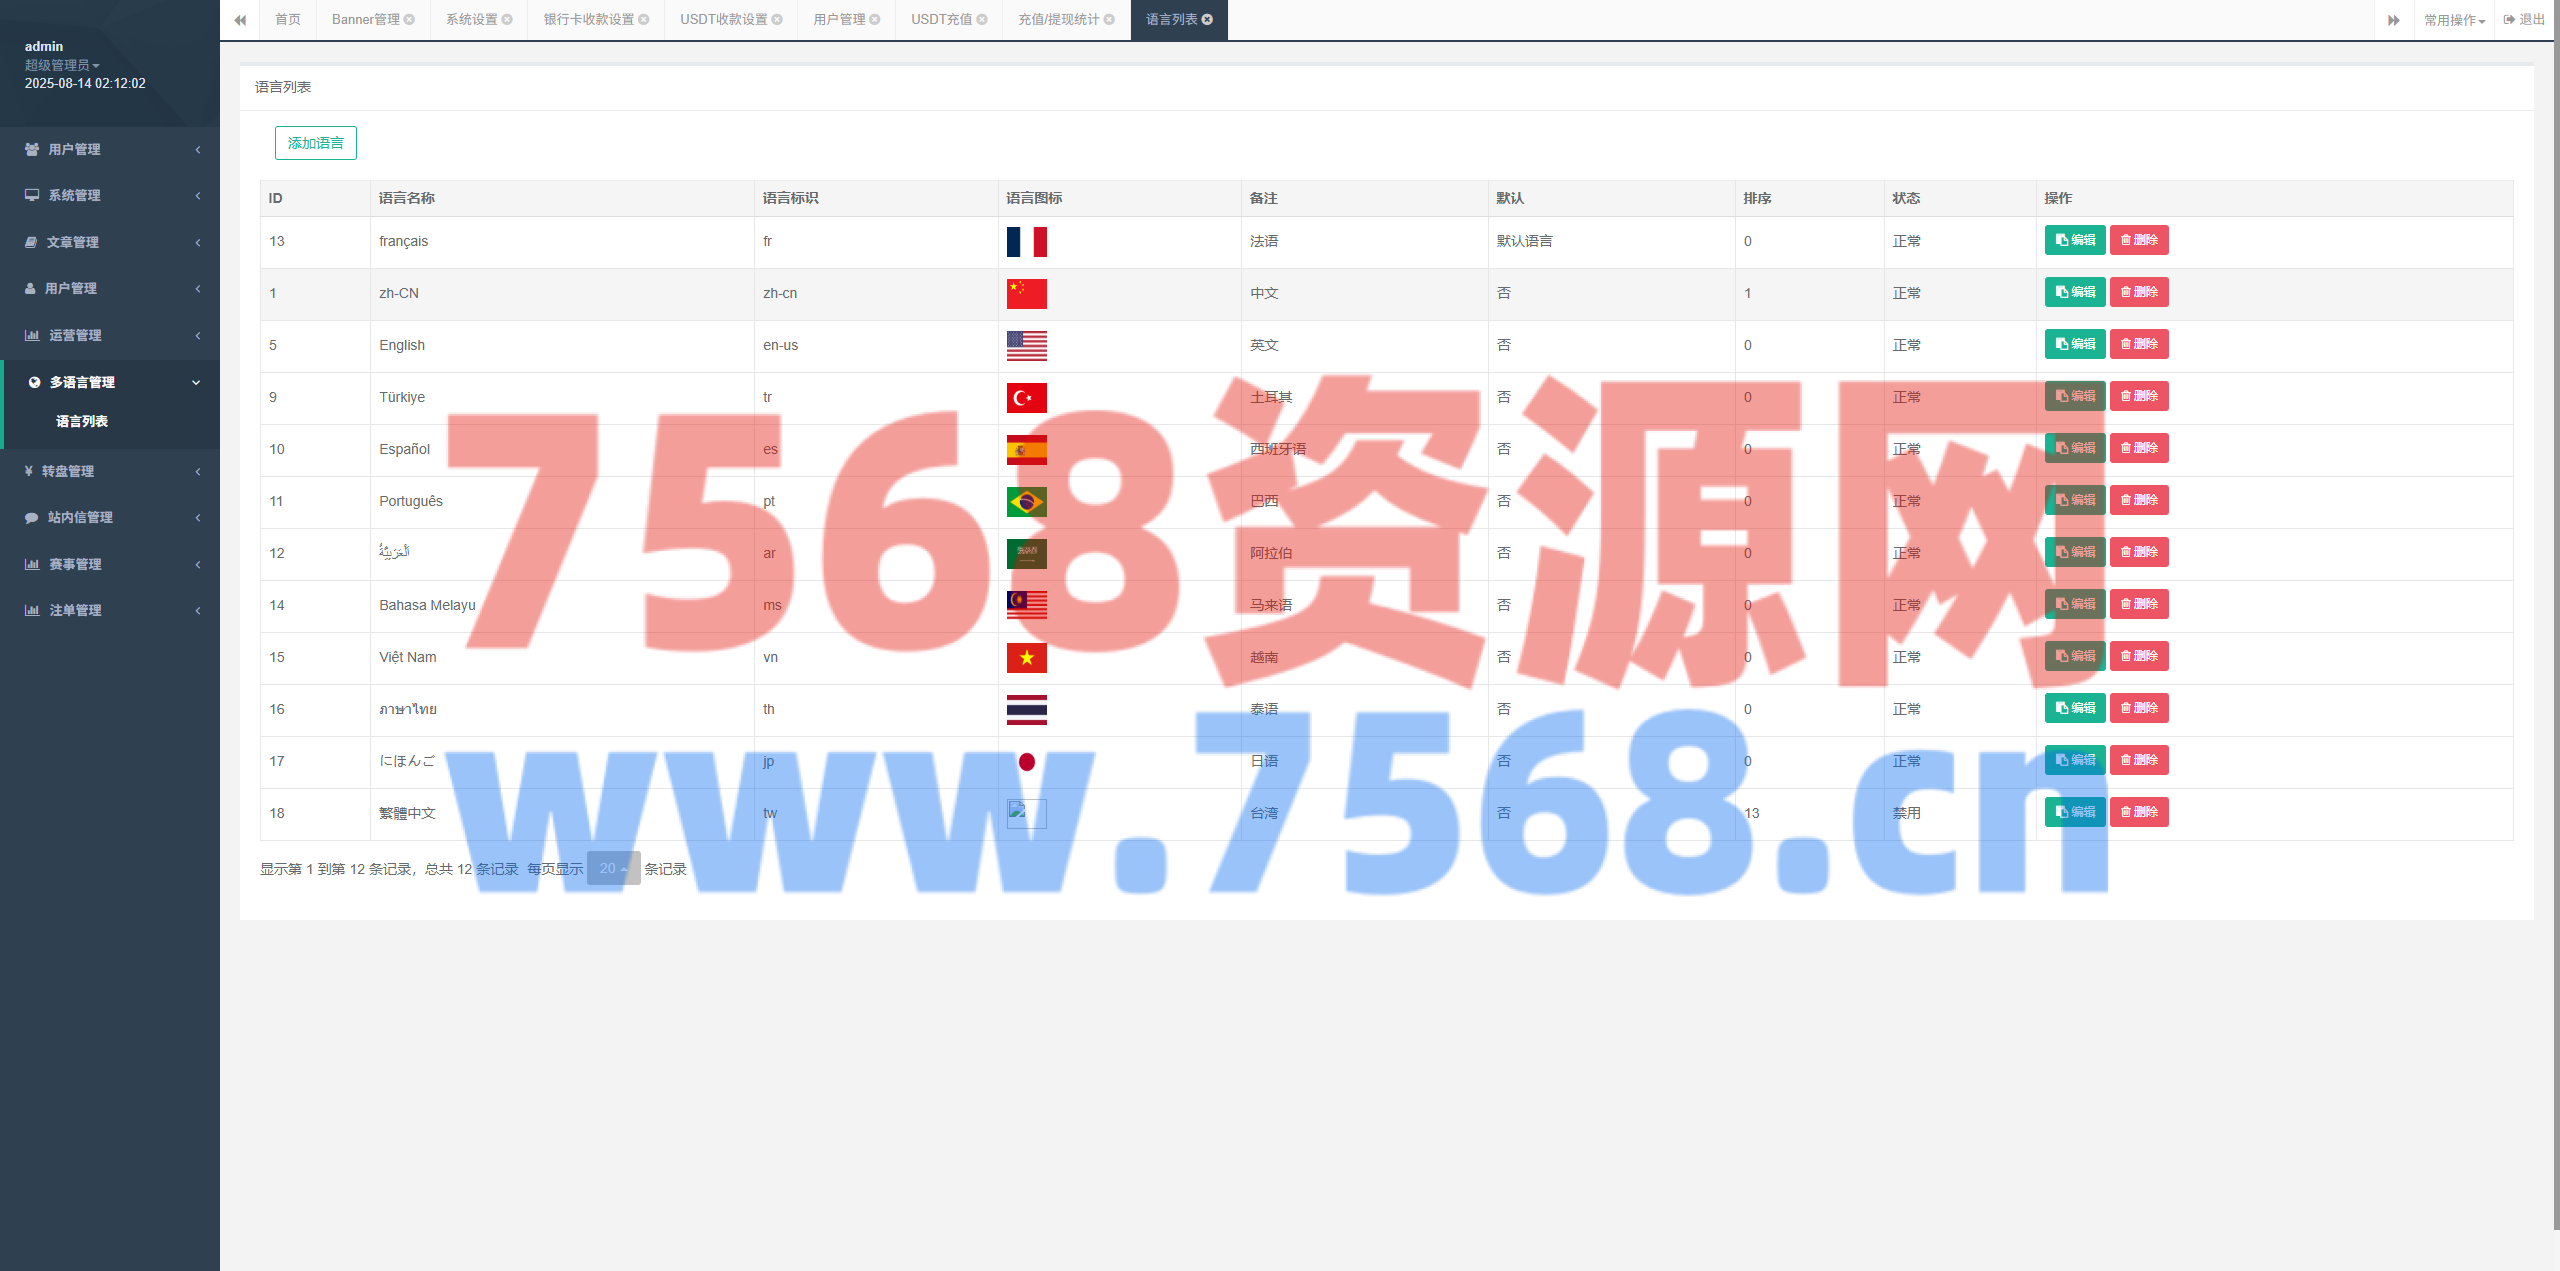Switch to the 系统设置 tab

472,19
